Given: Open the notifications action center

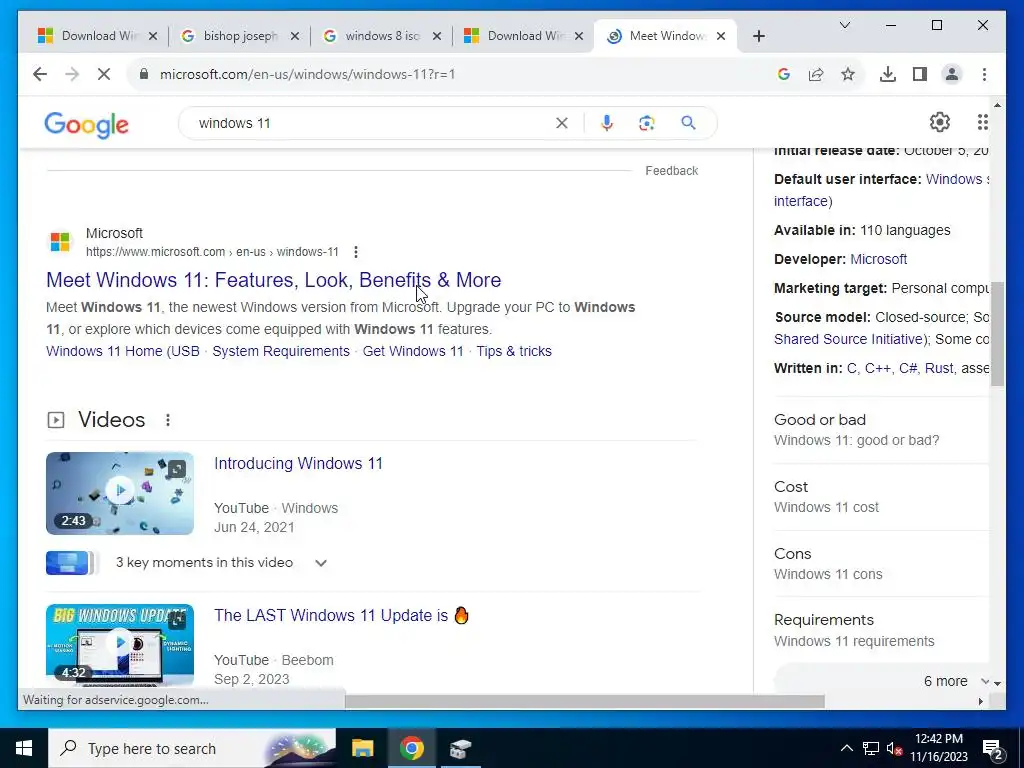Looking at the screenshot, I should point(993,748).
